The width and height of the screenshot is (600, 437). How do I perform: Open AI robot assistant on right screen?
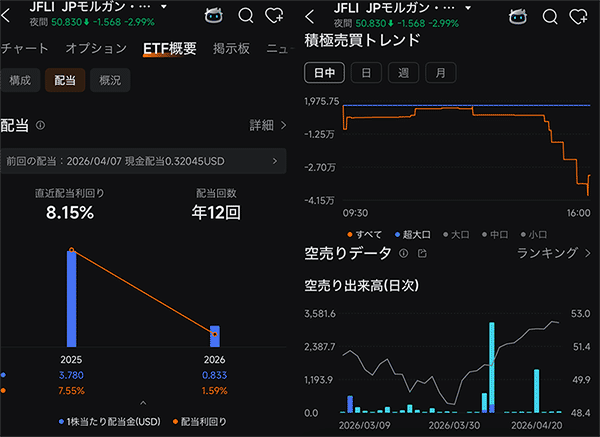pos(518,16)
